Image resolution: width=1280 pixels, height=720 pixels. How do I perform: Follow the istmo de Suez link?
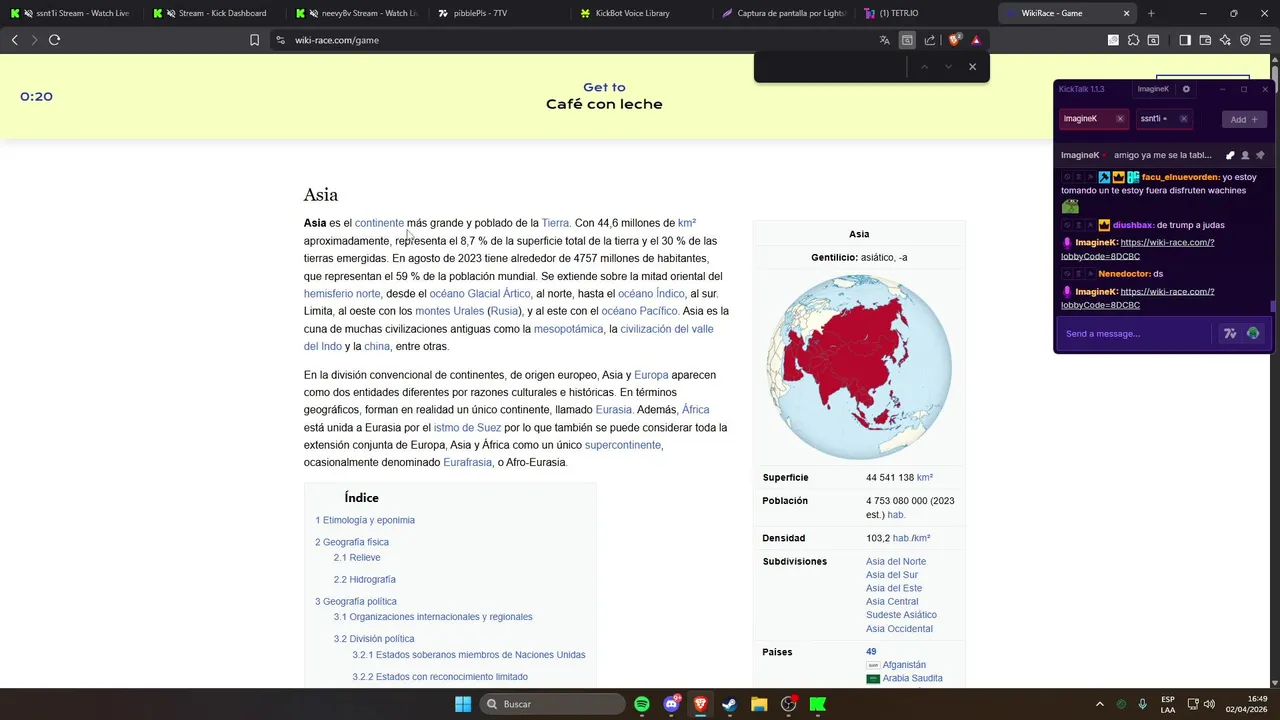pos(467,428)
